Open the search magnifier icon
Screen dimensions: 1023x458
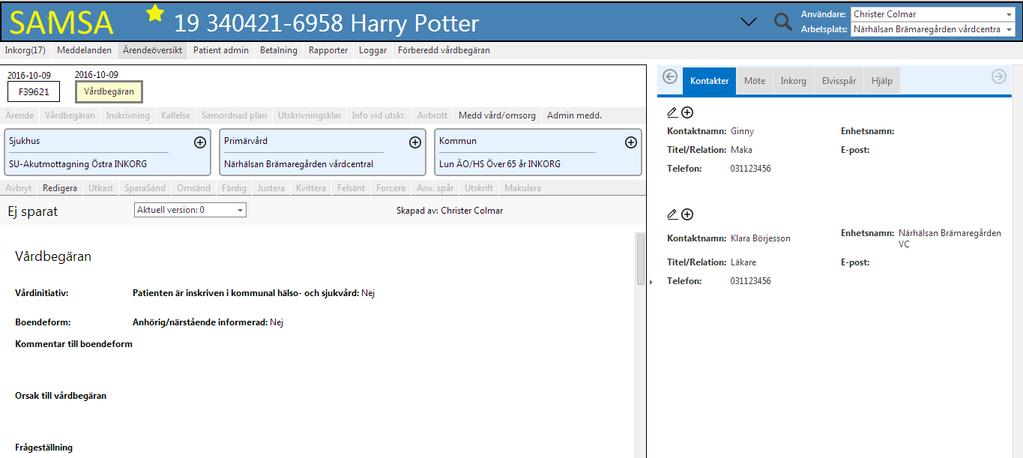point(782,22)
